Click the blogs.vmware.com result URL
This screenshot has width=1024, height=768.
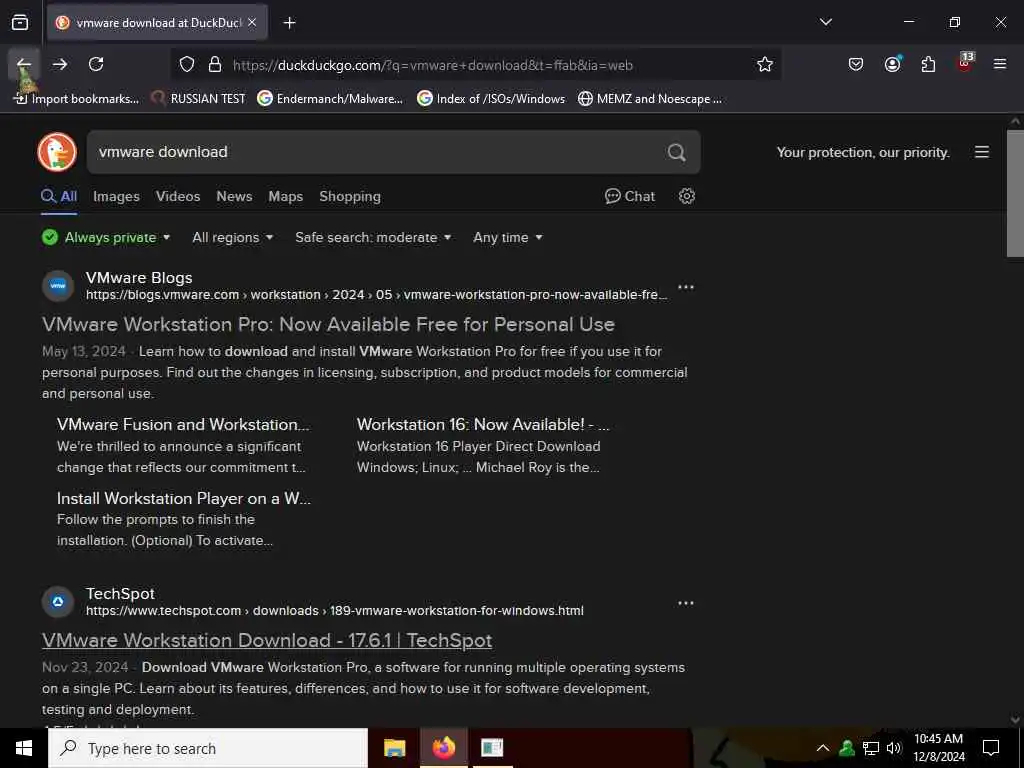pyautogui.click(x=377, y=295)
